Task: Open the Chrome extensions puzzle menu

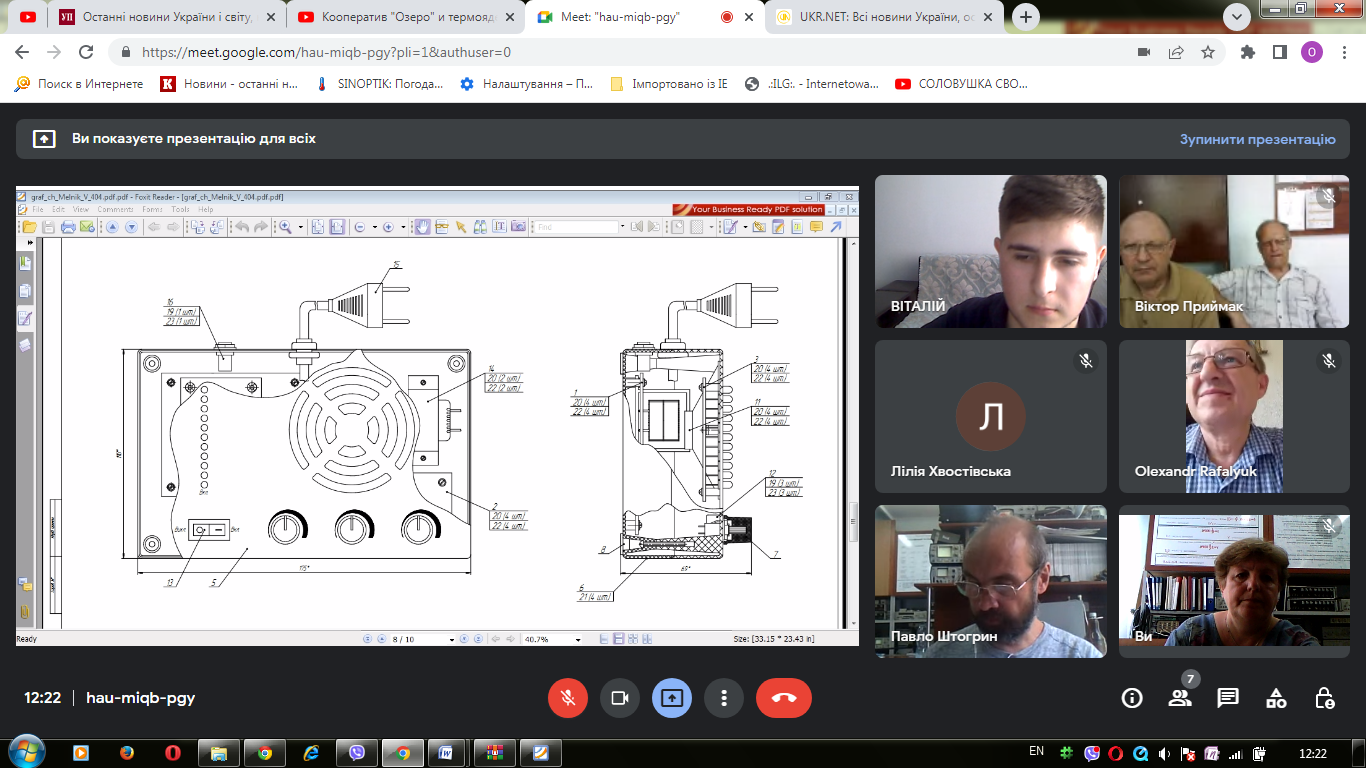Action: (x=1247, y=53)
